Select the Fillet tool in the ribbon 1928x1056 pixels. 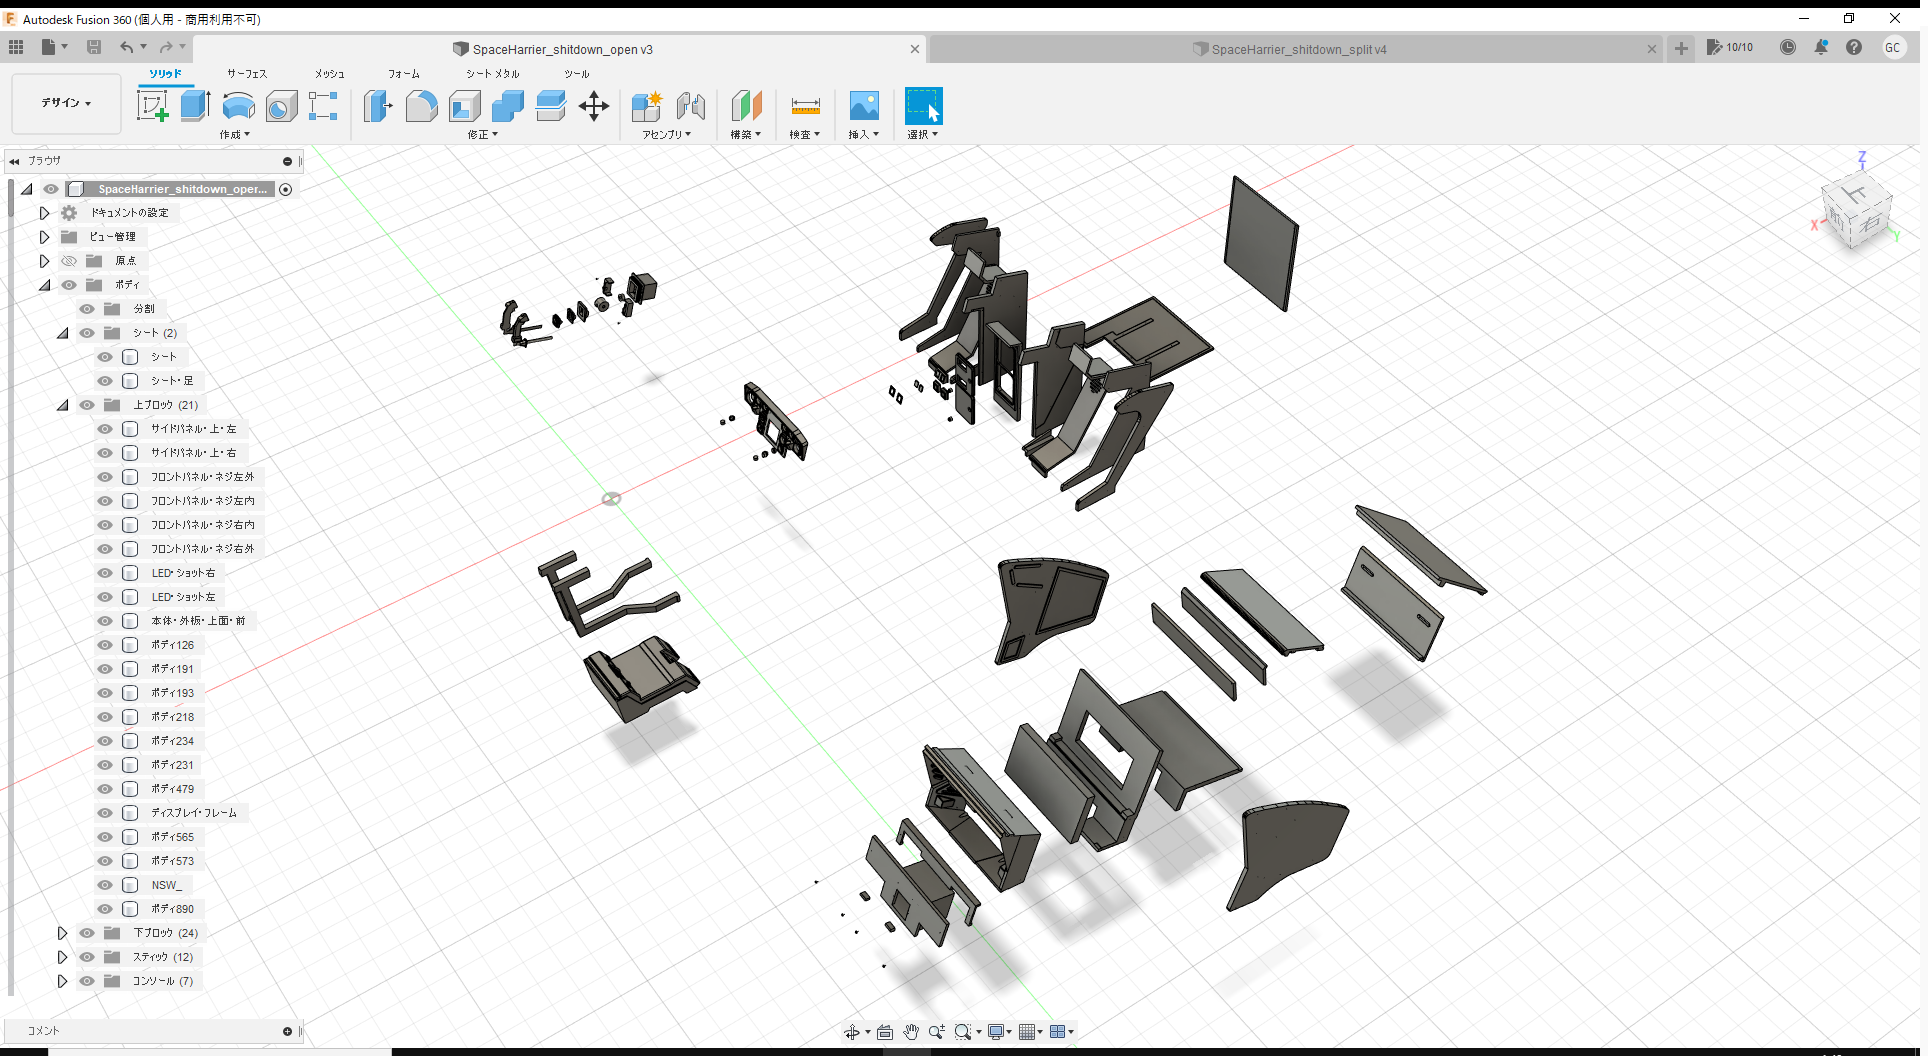(421, 106)
